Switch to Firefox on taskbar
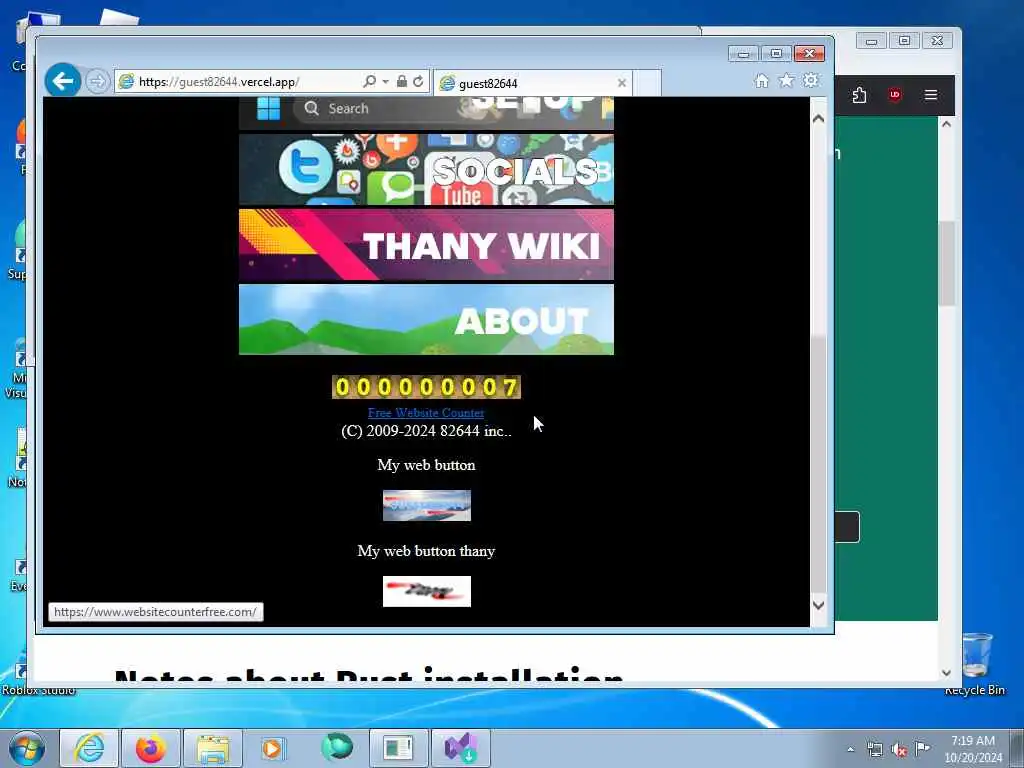Image resolution: width=1024 pixels, height=768 pixels. click(151, 748)
